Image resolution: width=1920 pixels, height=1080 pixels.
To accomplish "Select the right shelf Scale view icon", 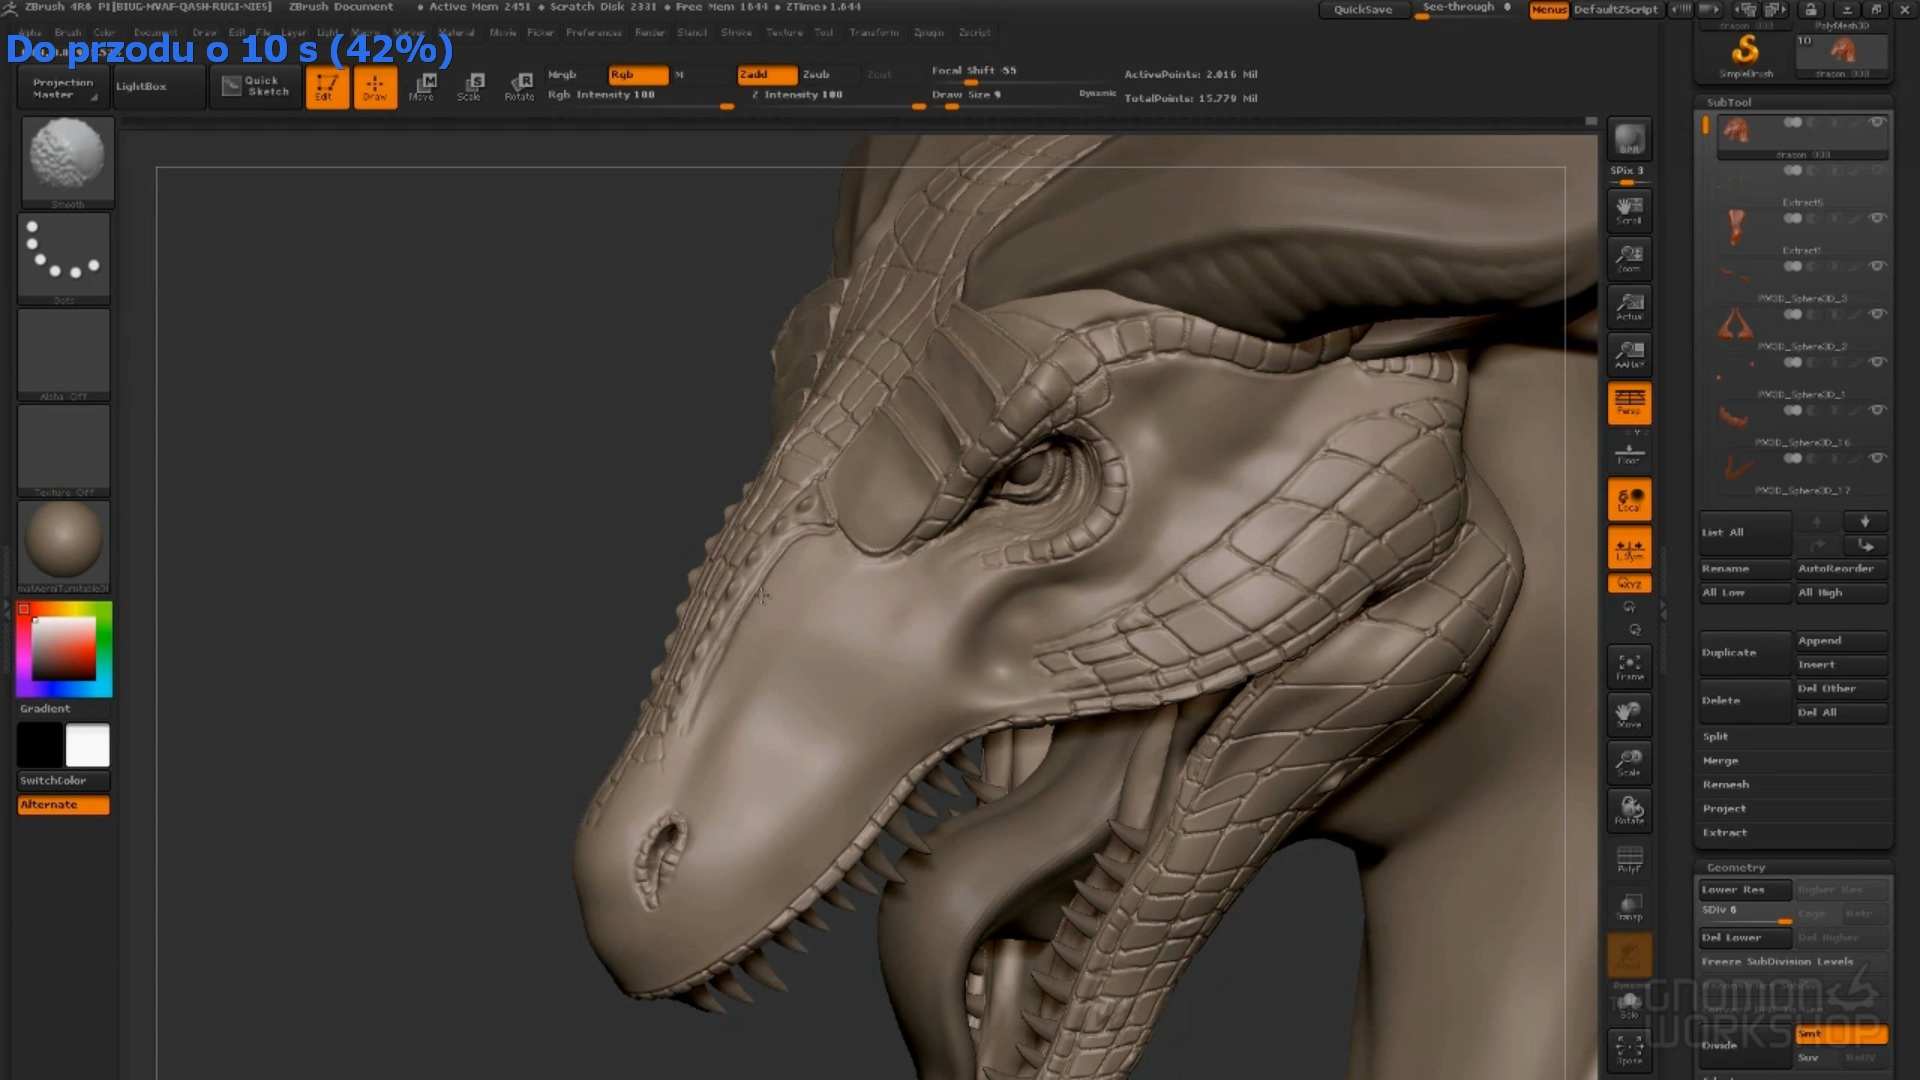I will click(x=1629, y=763).
